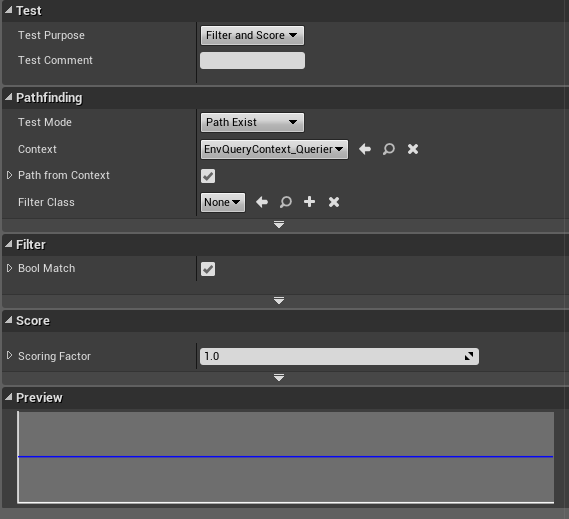Screen dimensions: 569x519
Task: Toggle the Path from Context checkbox
Action: (208, 176)
